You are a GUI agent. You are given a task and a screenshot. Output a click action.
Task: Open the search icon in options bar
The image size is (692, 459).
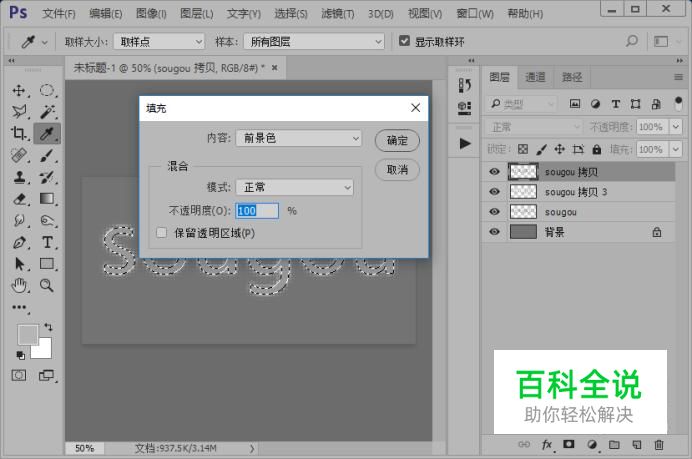(632, 41)
